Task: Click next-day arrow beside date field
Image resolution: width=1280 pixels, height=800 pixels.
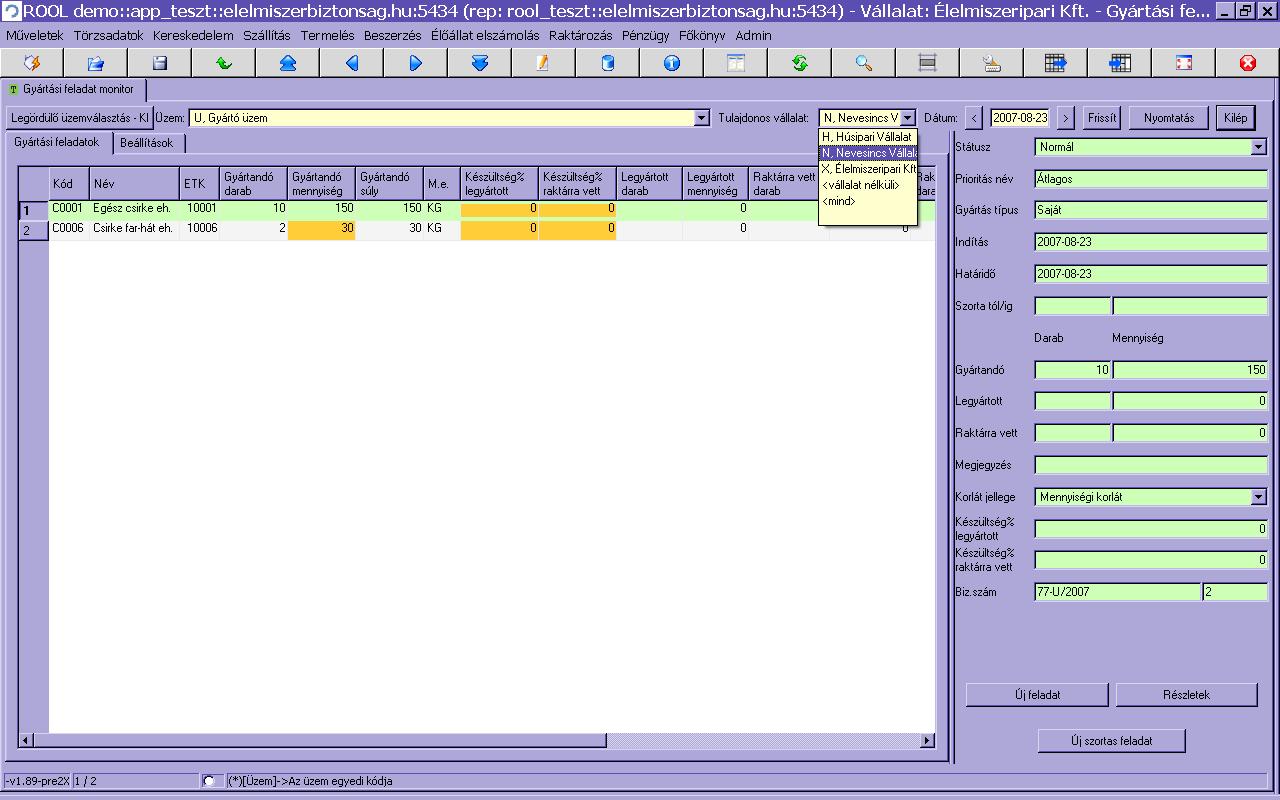Action: click(x=1066, y=118)
